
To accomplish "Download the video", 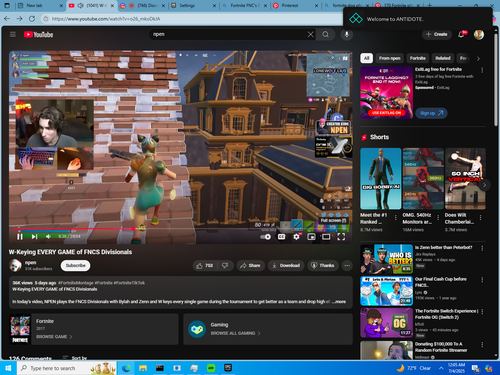I will pos(286,266).
